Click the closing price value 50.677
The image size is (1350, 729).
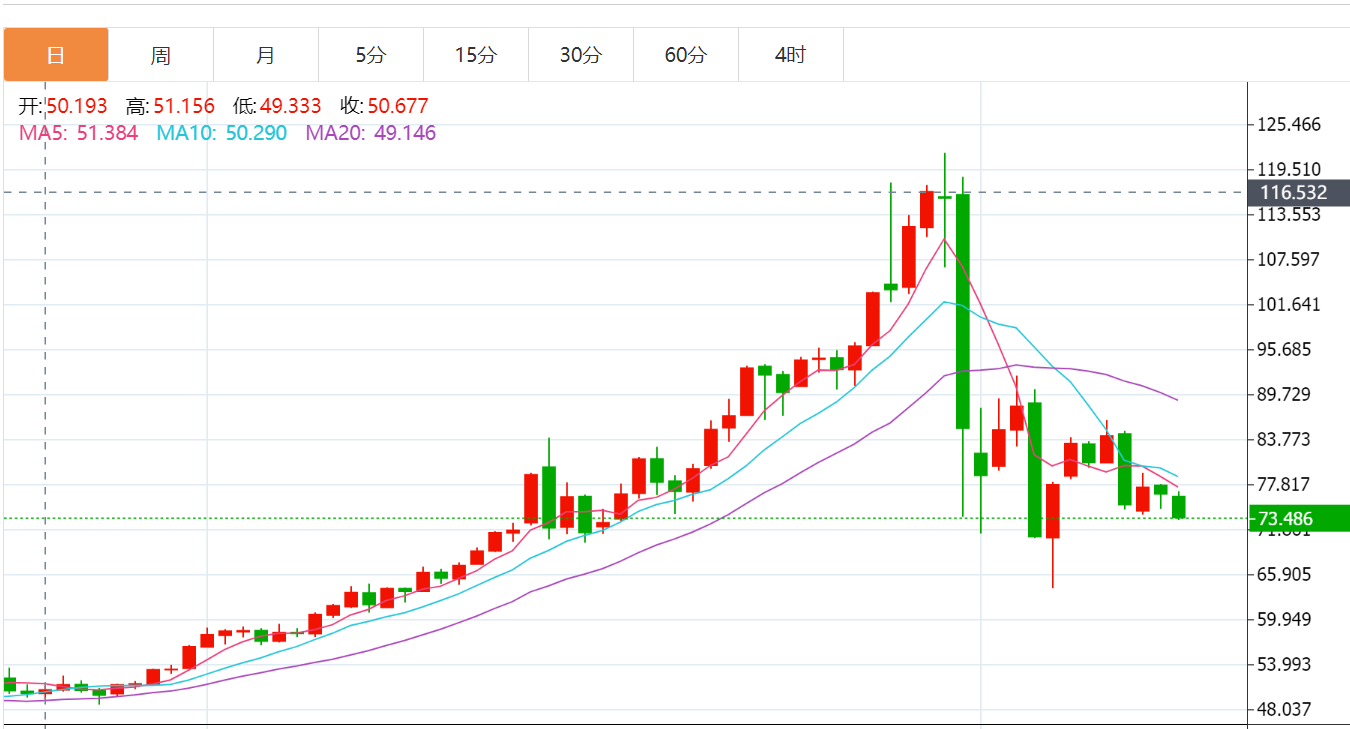click(x=398, y=106)
